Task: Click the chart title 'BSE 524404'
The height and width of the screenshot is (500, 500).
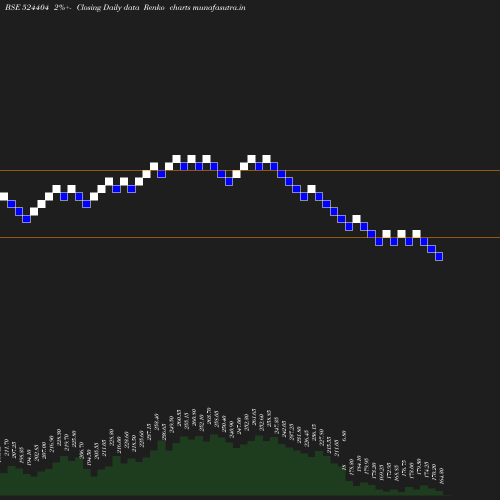Action: 27,7
